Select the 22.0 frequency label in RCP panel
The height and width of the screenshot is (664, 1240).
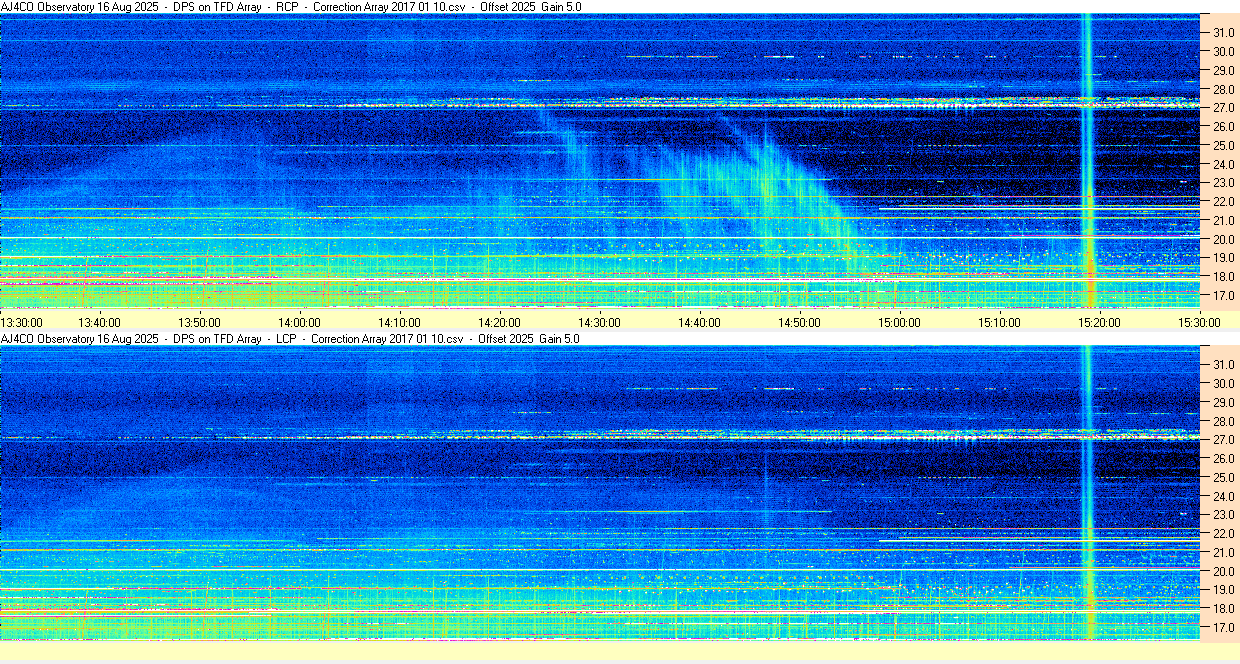pos(1224,202)
